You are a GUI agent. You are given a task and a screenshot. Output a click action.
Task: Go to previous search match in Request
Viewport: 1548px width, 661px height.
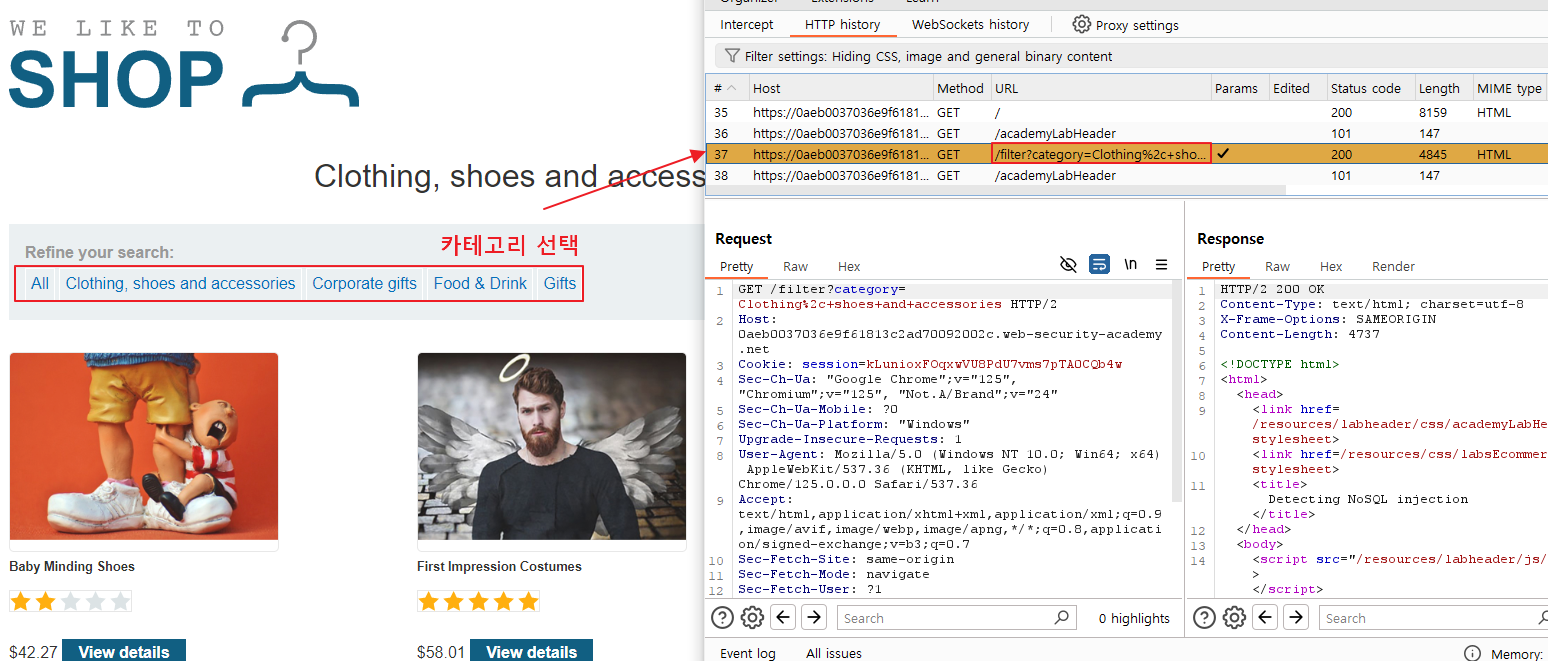click(x=784, y=617)
